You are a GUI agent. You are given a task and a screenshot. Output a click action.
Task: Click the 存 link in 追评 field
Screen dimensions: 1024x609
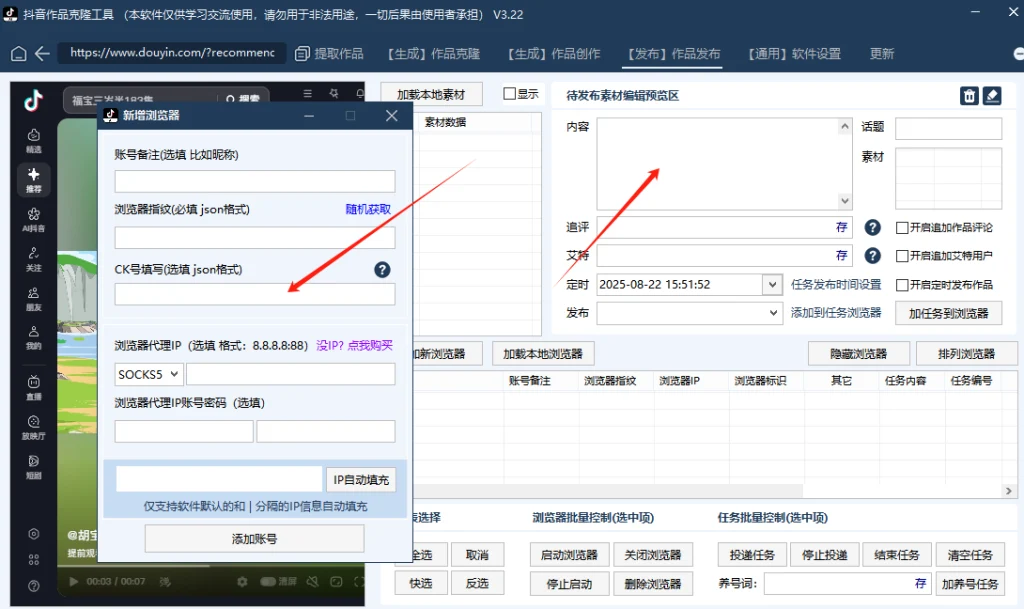tap(841, 227)
